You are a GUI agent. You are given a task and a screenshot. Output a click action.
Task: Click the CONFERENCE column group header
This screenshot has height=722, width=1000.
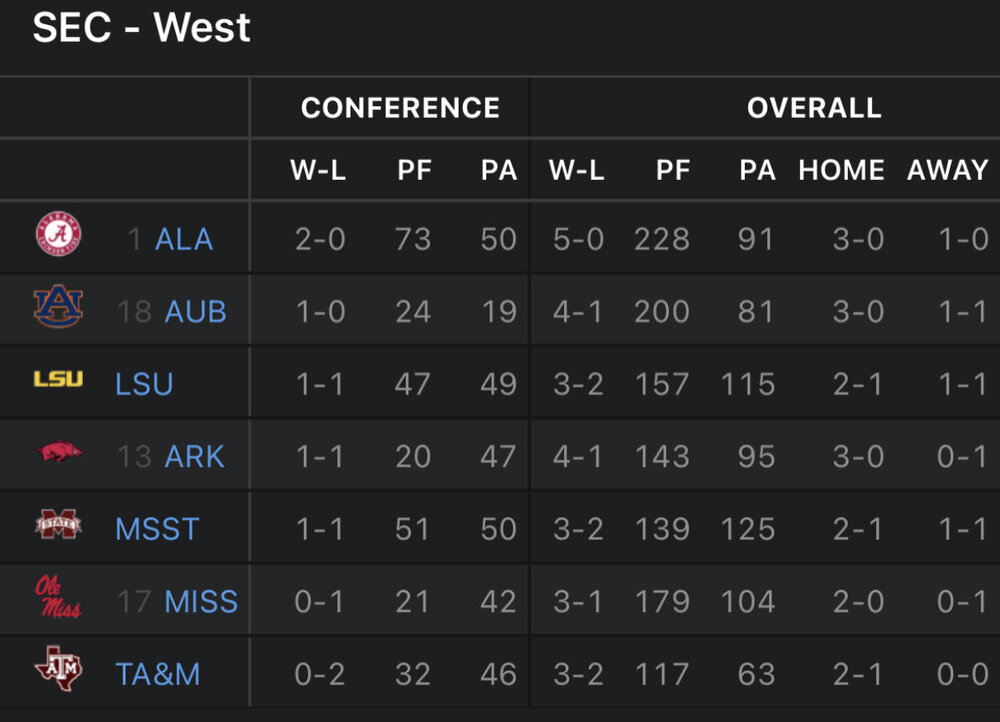tap(400, 108)
